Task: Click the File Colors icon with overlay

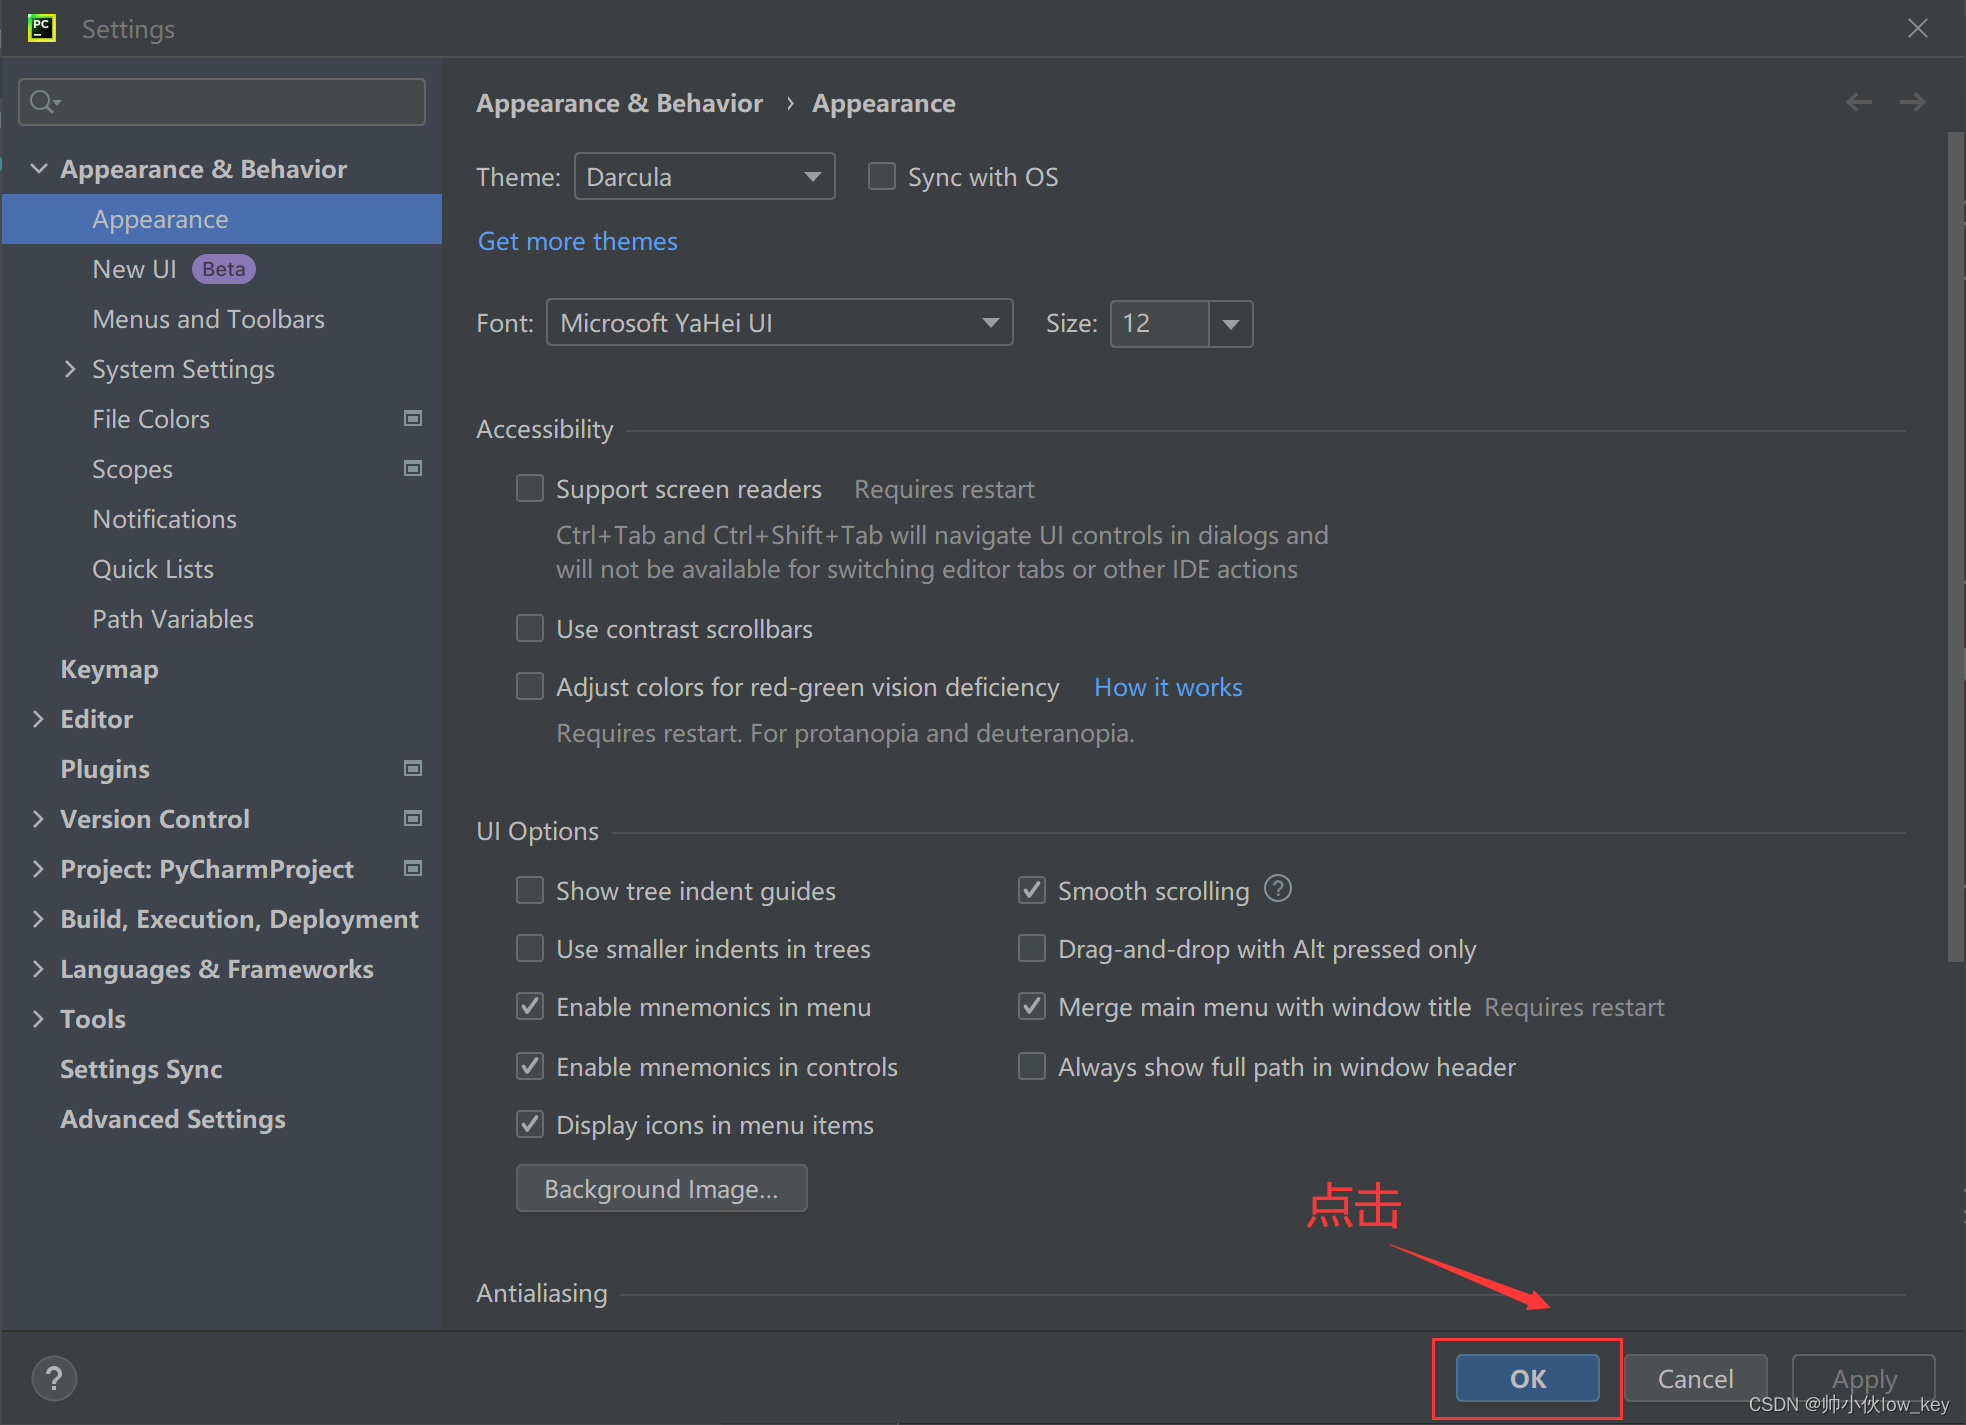Action: (412, 418)
